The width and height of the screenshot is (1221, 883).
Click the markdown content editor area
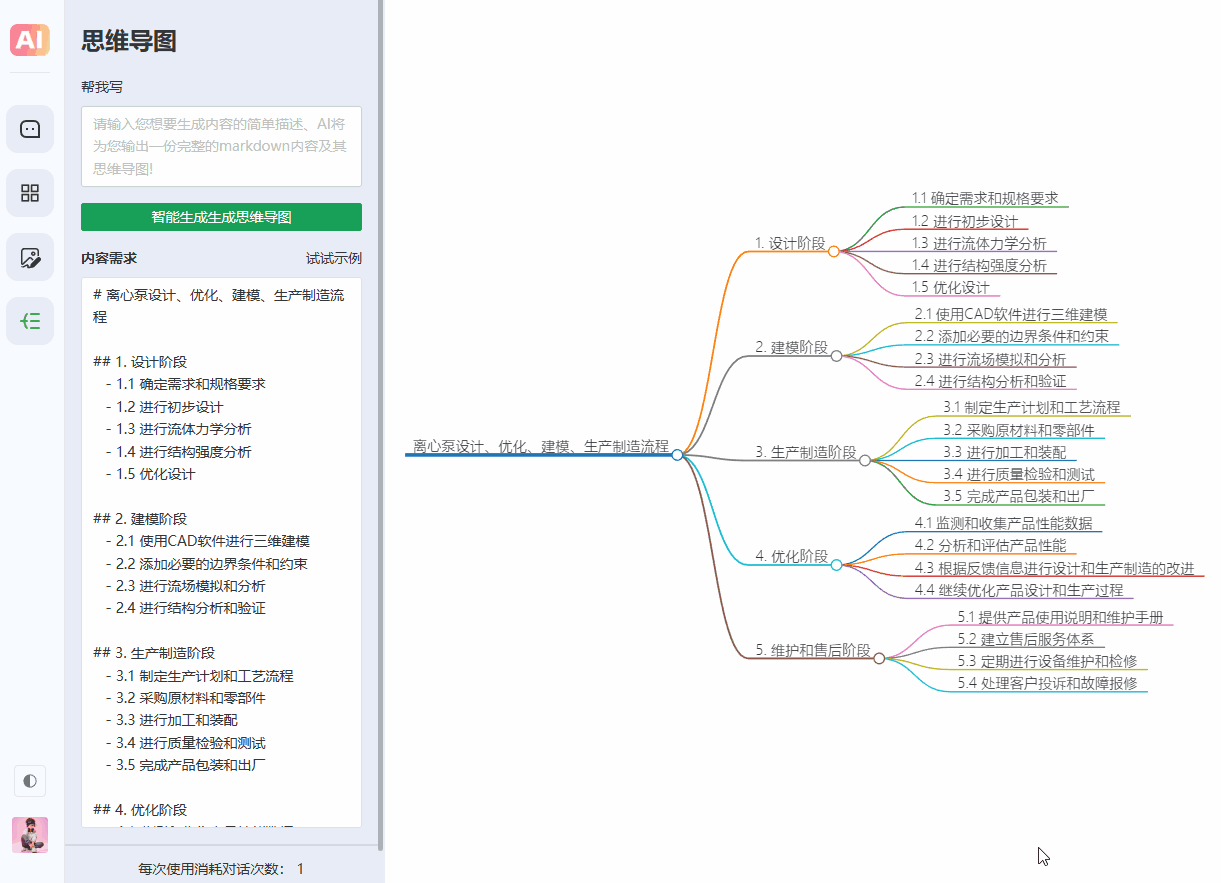(x=221, y=552)
